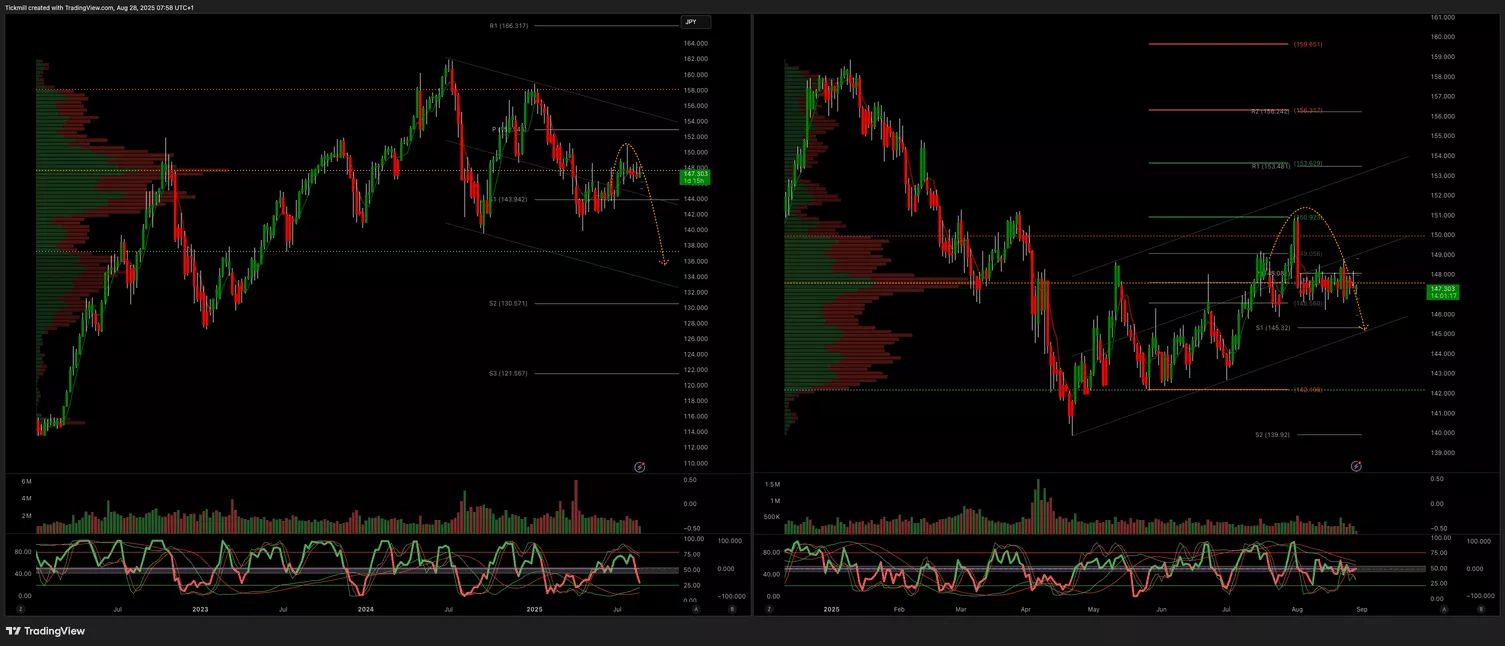Select the R1 (166.317) pivot label

[x=509, y=25]
